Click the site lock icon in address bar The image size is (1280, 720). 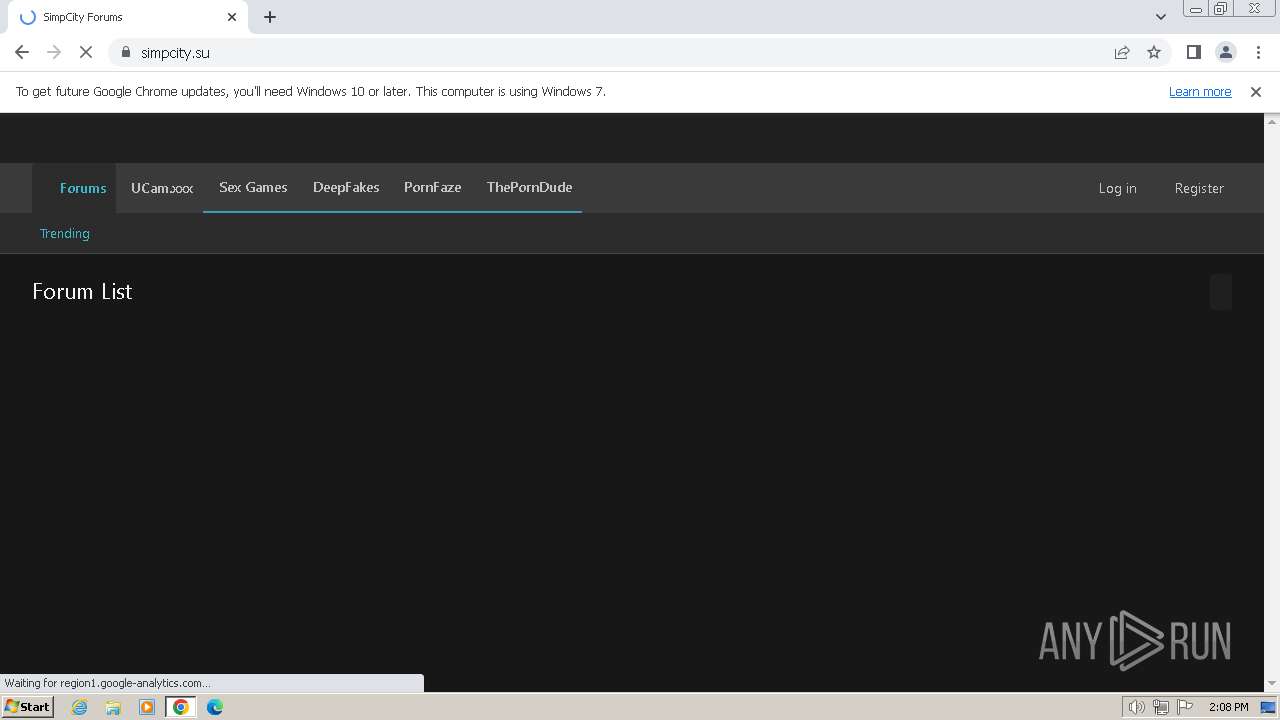126,52
